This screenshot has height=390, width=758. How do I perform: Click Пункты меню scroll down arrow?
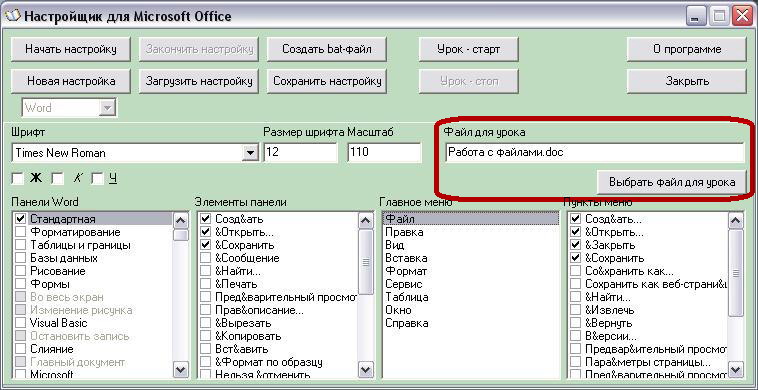point(736,370)
